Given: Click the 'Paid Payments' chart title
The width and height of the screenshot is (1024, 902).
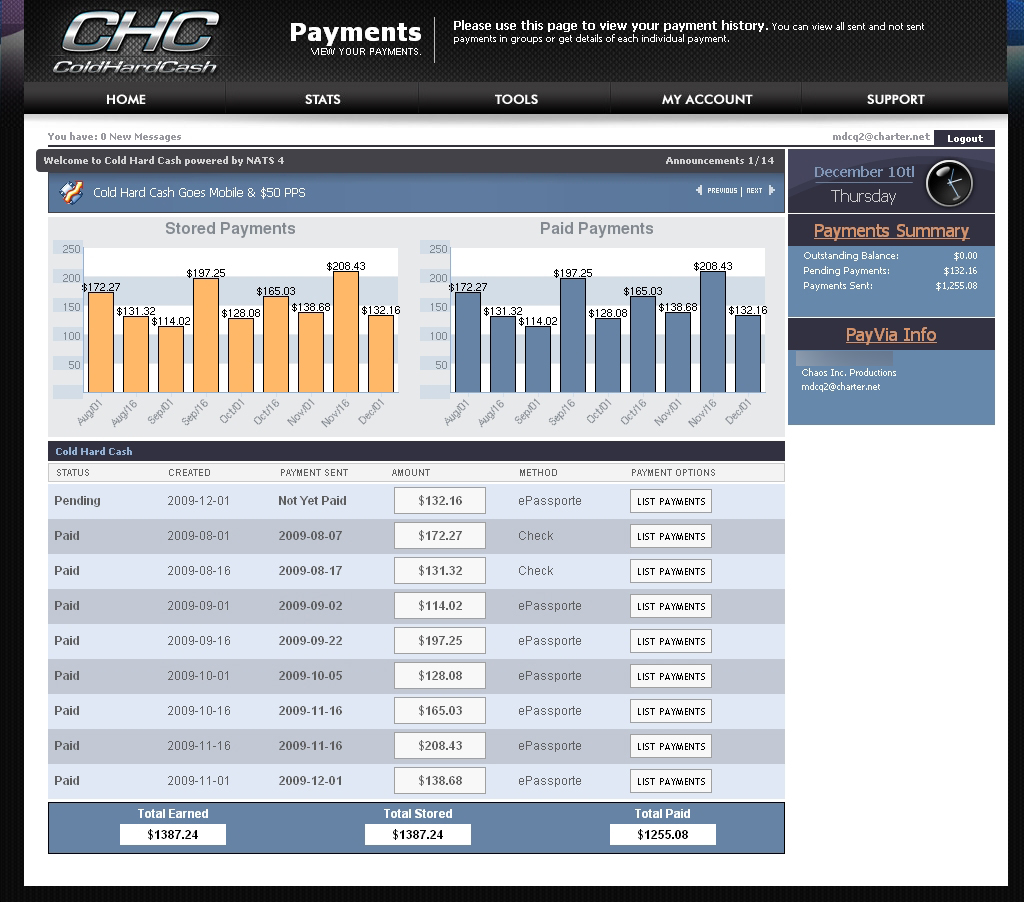Looking at the screenshot, I should (x=596, y=229).
